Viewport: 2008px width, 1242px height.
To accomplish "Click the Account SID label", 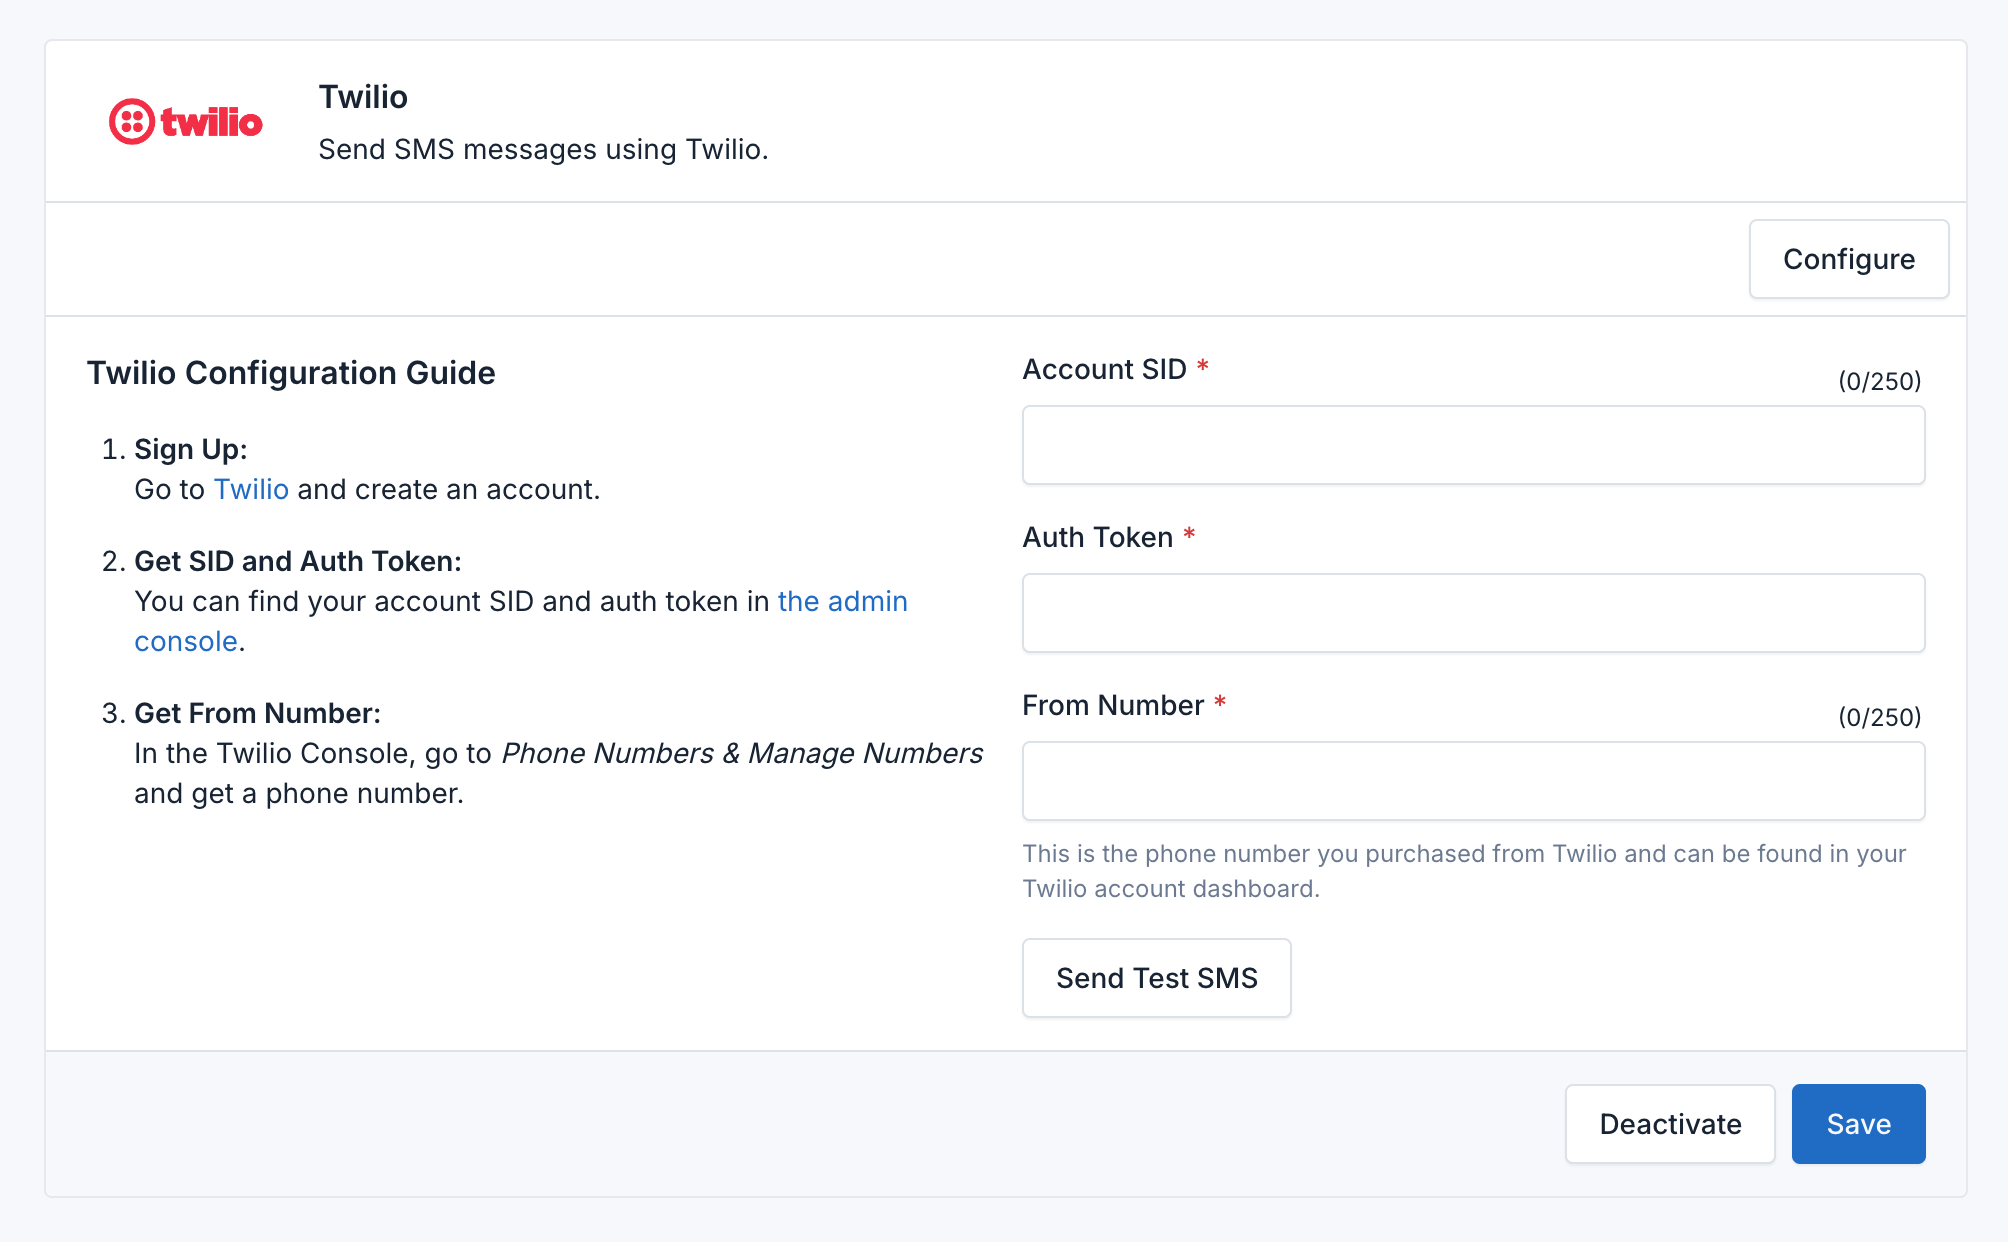I will [1104, 369].
